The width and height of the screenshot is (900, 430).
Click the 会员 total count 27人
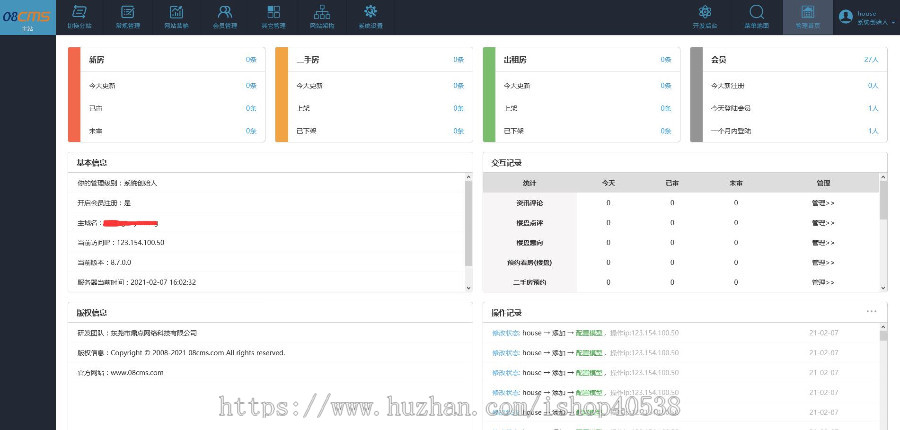(x=871, y=60)
